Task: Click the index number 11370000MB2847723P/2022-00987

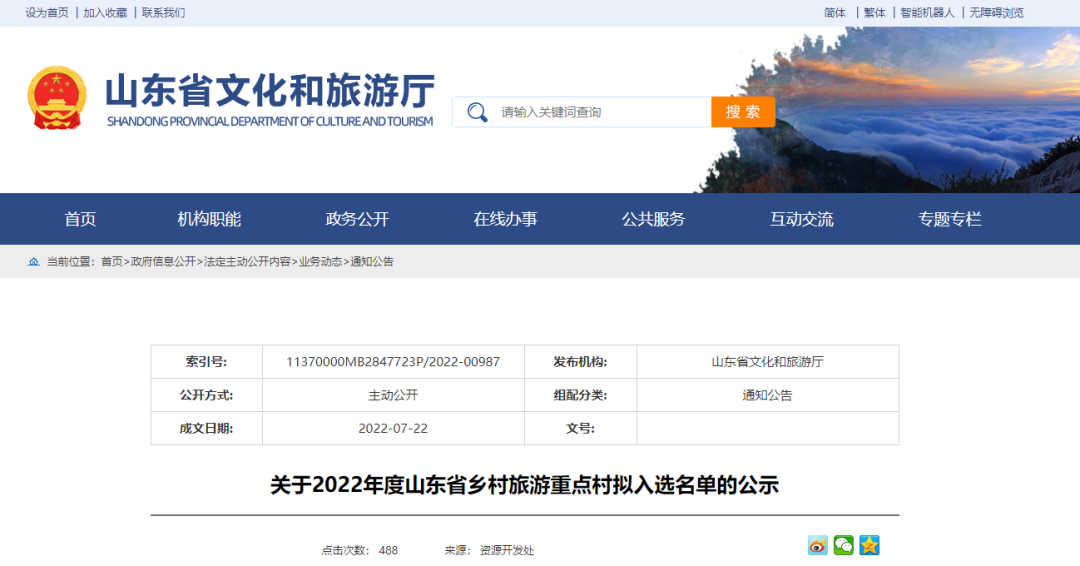Action: pos(393,361)
